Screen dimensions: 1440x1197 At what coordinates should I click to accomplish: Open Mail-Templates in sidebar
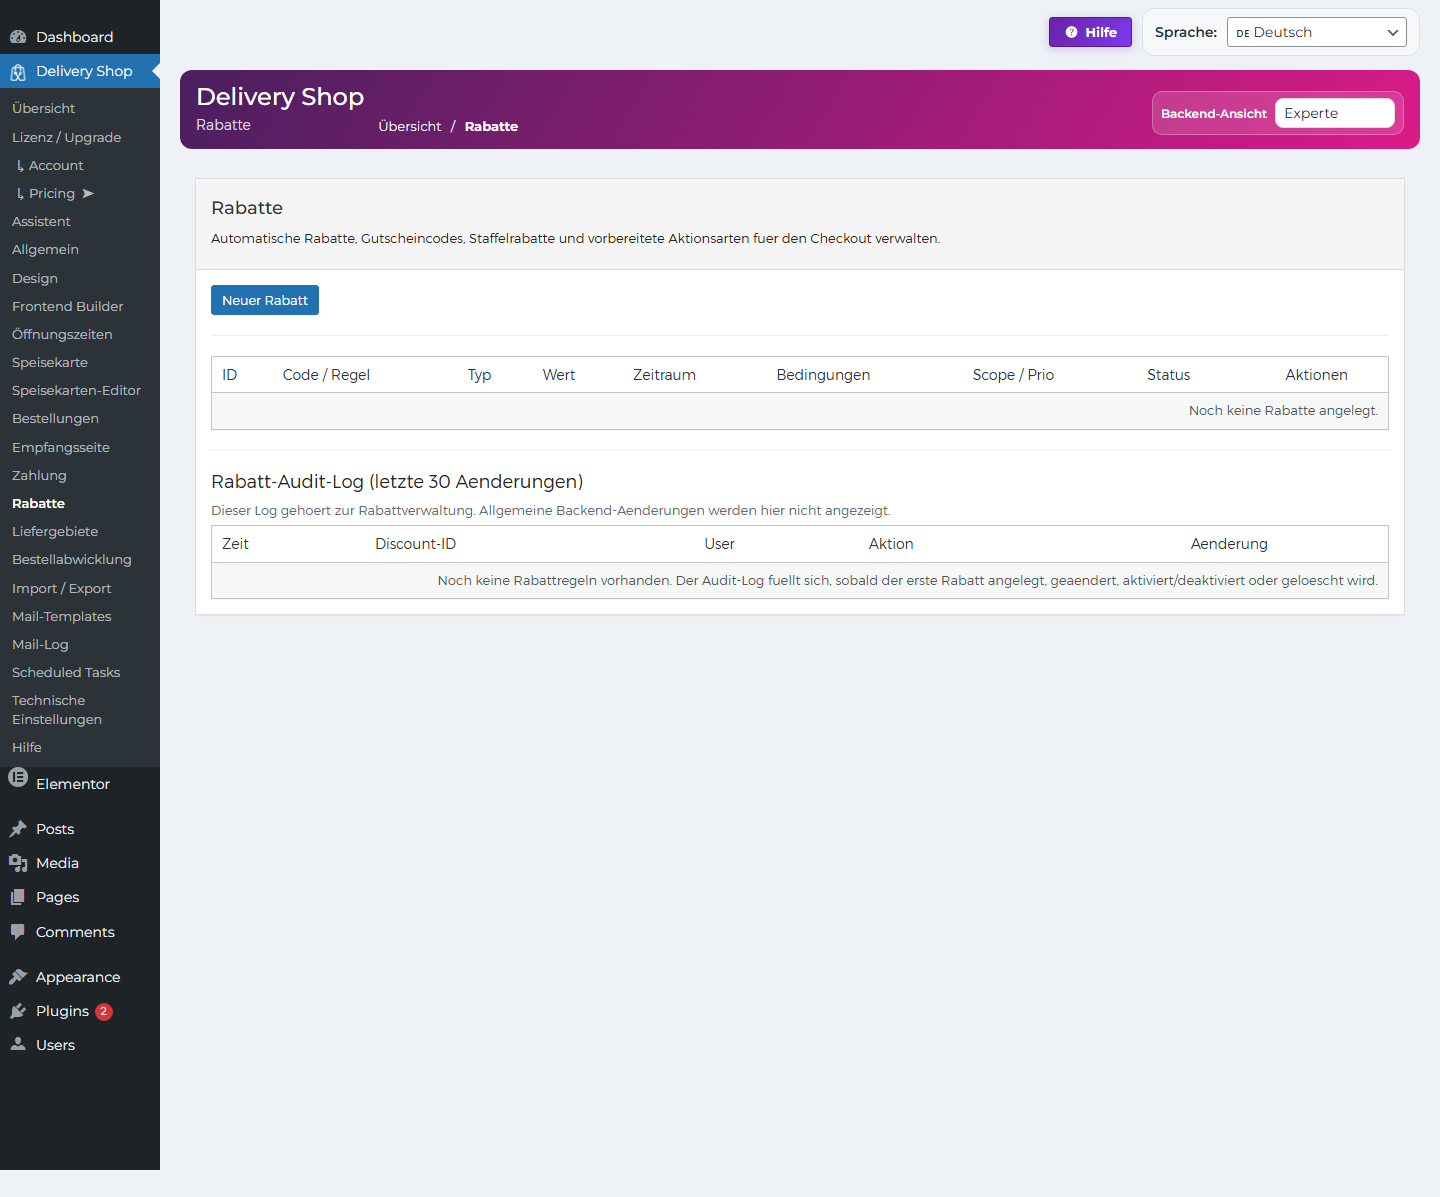[x=62, y=616]
